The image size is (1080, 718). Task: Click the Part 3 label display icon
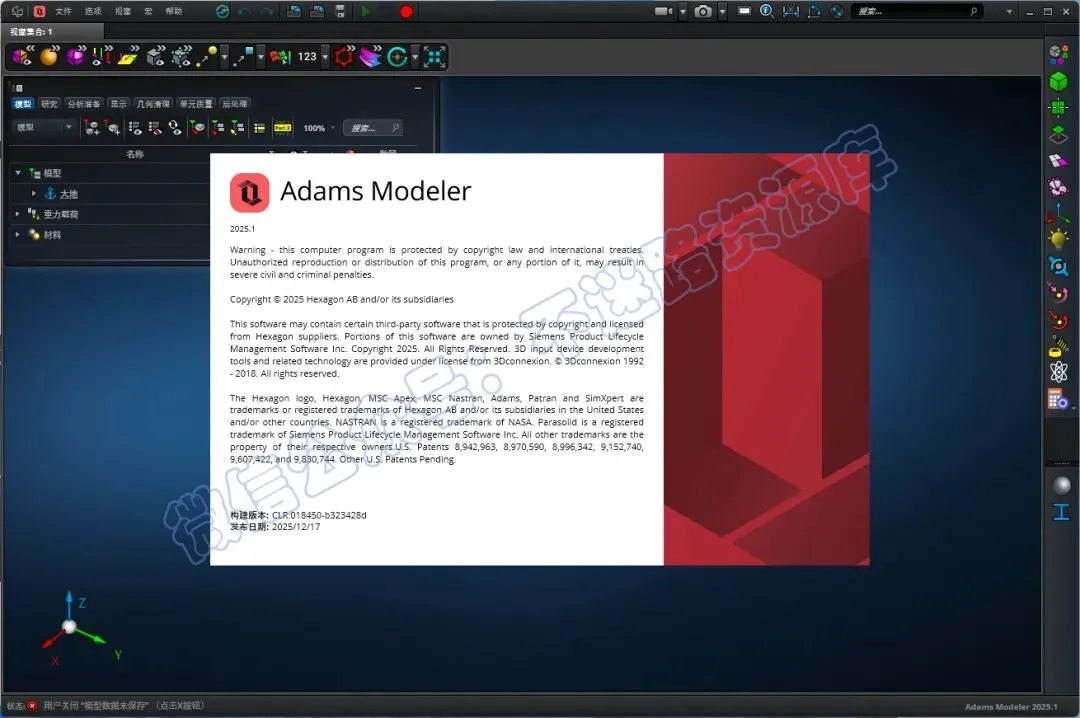click(282, 128)
